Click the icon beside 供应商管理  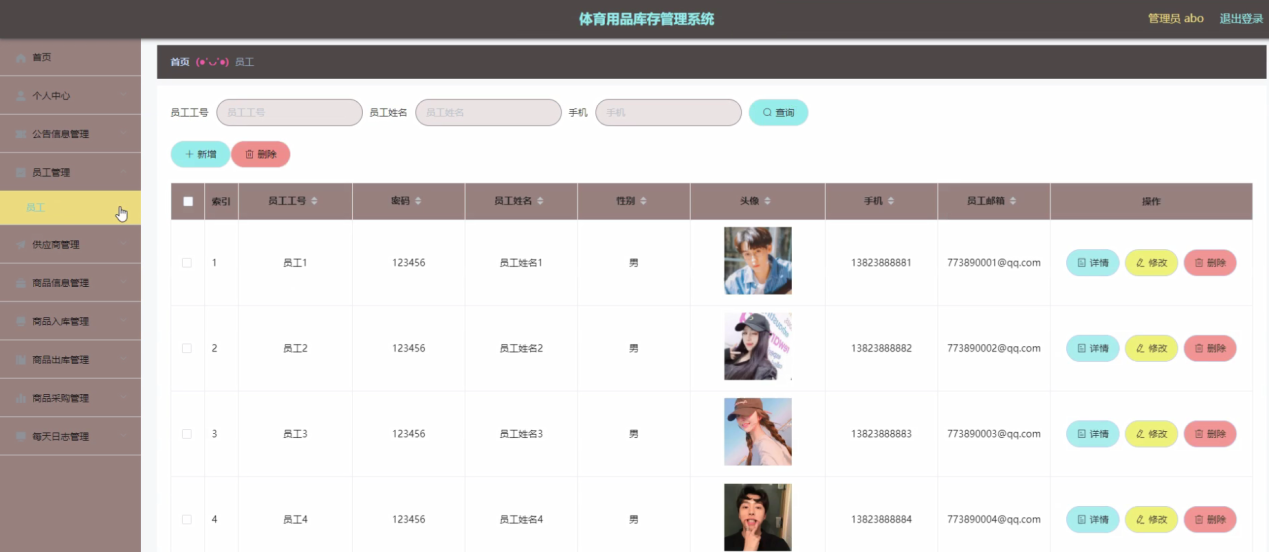point(22,245)
